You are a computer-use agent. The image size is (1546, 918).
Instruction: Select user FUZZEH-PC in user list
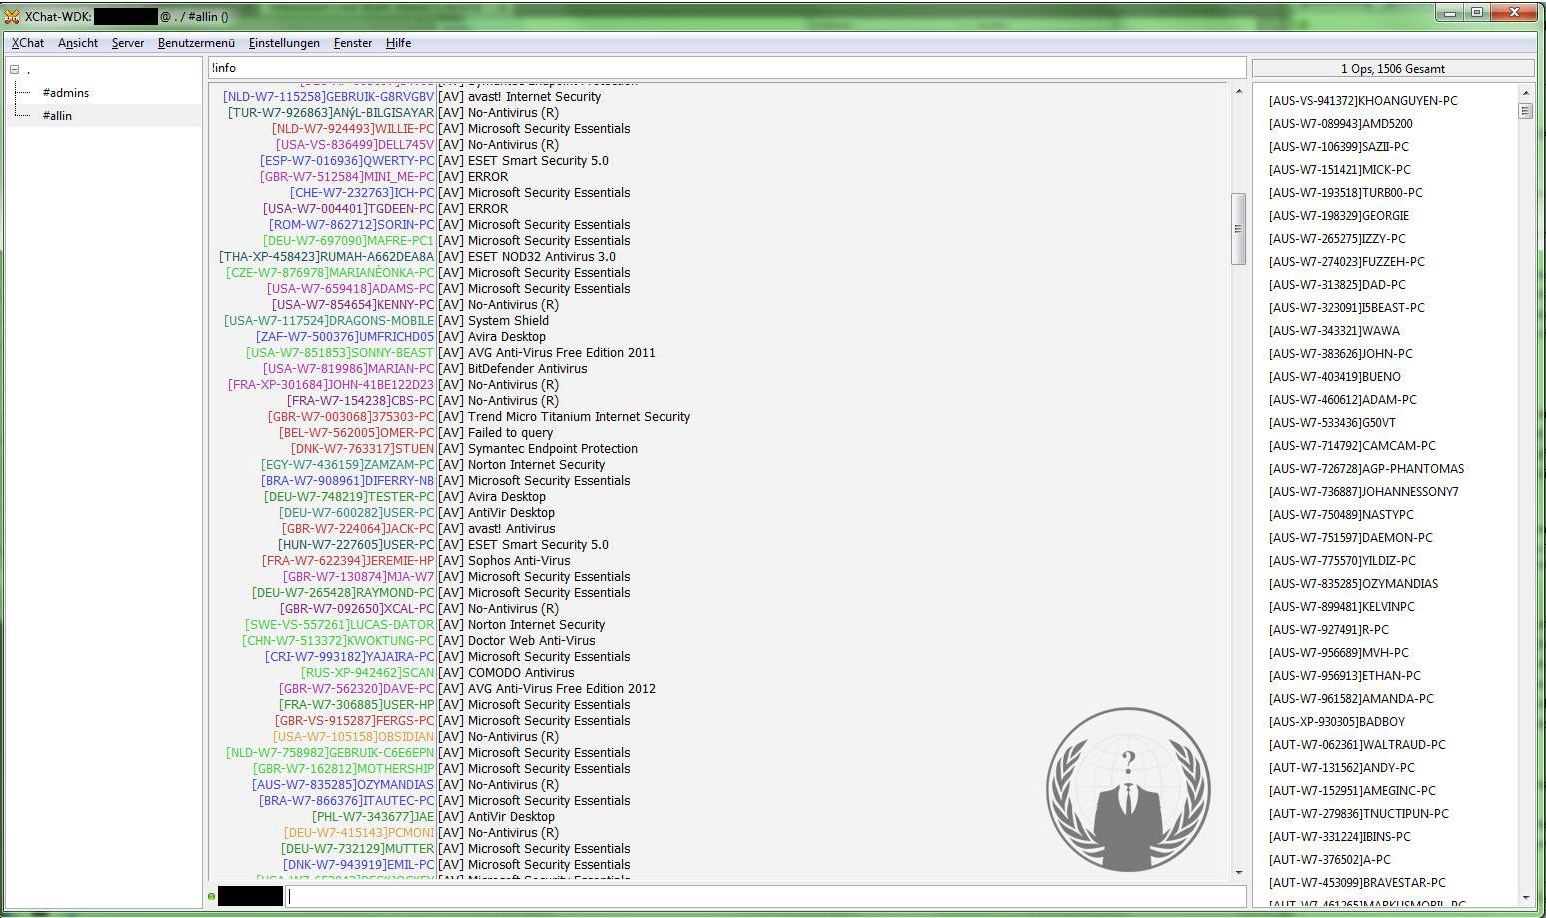(x=1346, y=262)
